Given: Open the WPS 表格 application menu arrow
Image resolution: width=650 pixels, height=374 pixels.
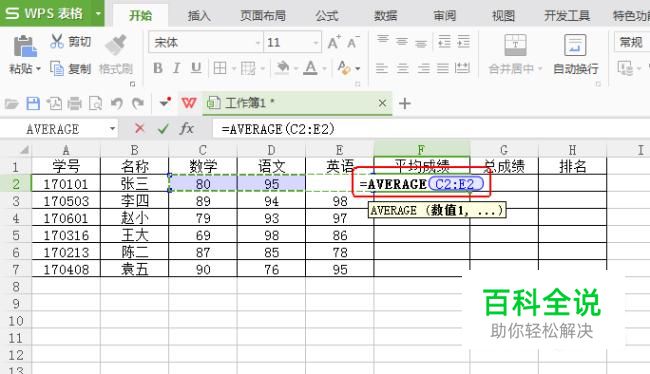Looking at the screenshot, I should 98,13.
